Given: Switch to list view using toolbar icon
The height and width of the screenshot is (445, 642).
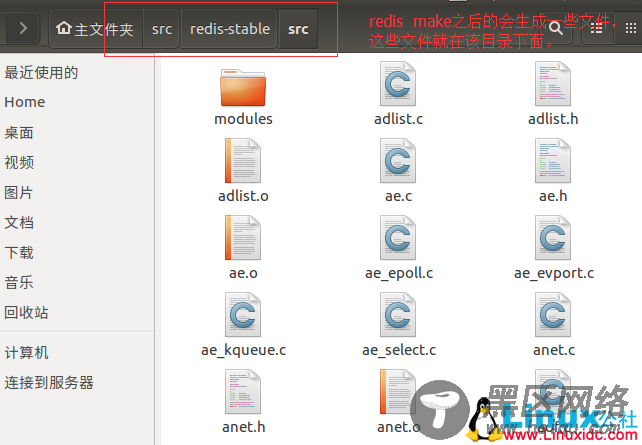Looking at the screenshot, I should click(x=596, y=28).
